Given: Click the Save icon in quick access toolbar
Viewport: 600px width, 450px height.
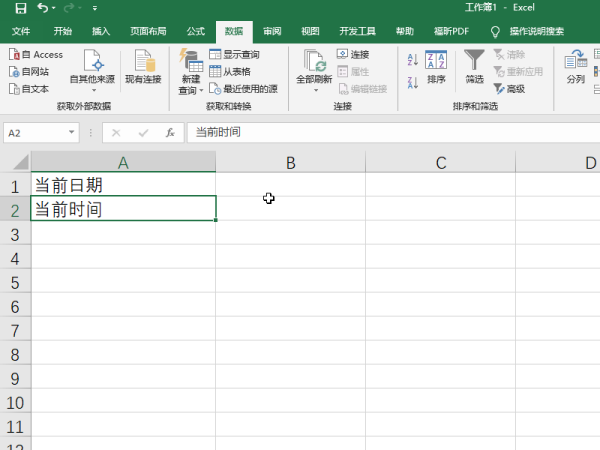Looking at the screenshot, I should coord(21,8).
